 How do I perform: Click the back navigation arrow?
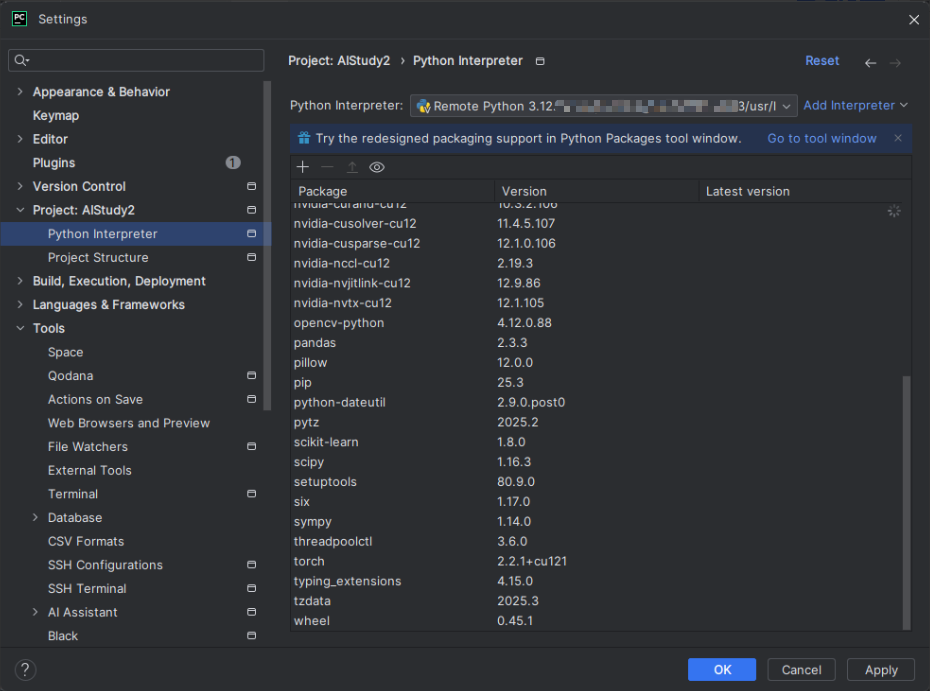(870, 62)
